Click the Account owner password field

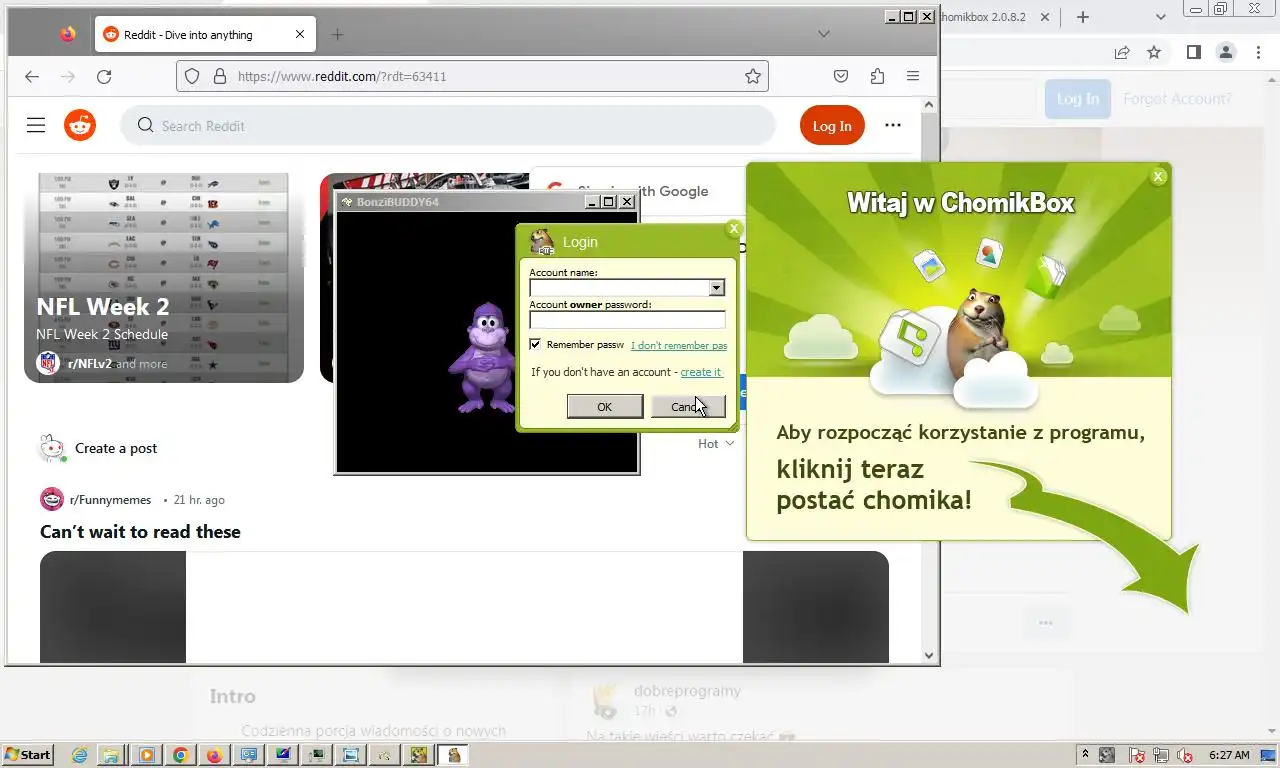[627, 320]
